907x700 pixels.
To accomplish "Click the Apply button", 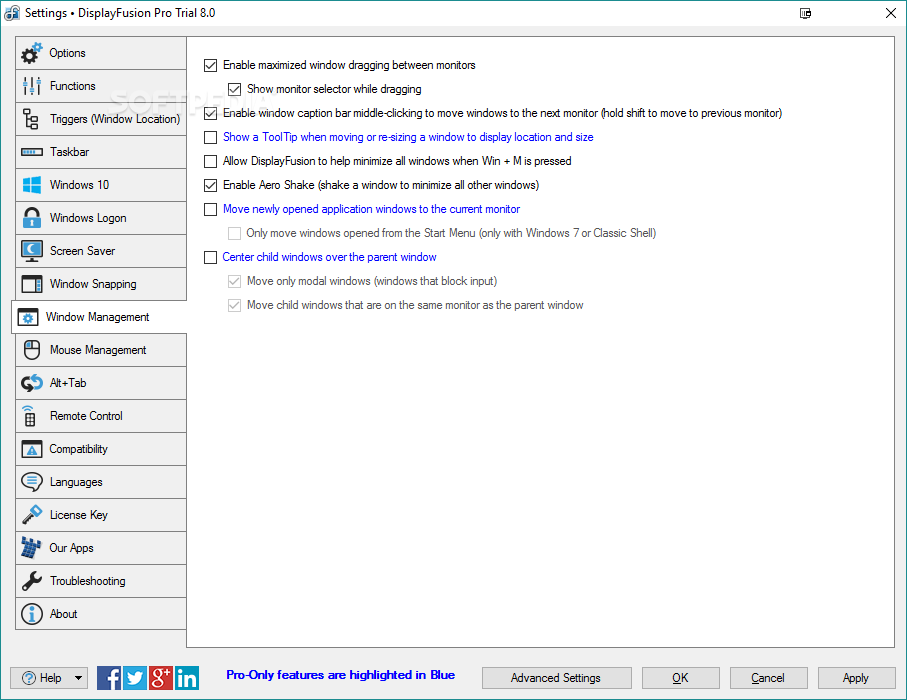I will coord(856,678).
